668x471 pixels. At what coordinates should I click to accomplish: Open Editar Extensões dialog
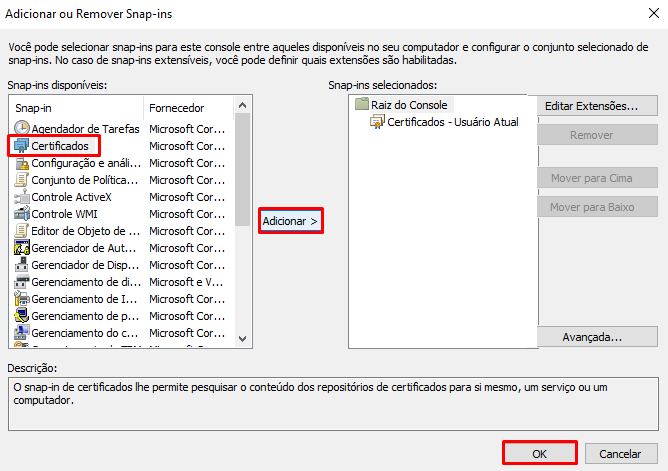tap(597, 106)
